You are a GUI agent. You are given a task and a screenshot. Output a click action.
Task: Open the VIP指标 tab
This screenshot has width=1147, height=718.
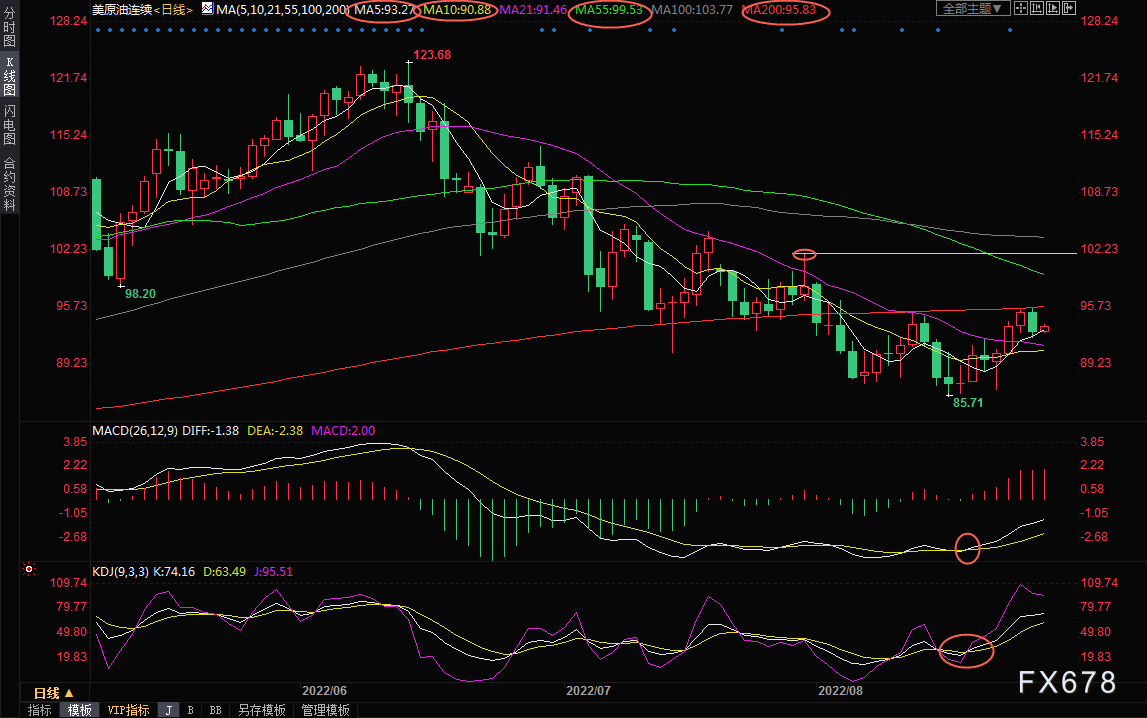(128, 710)
